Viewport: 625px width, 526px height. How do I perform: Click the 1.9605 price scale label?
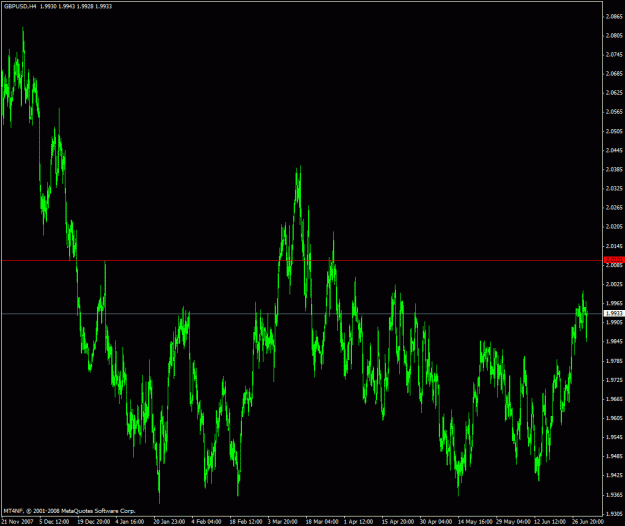(614, 418)
